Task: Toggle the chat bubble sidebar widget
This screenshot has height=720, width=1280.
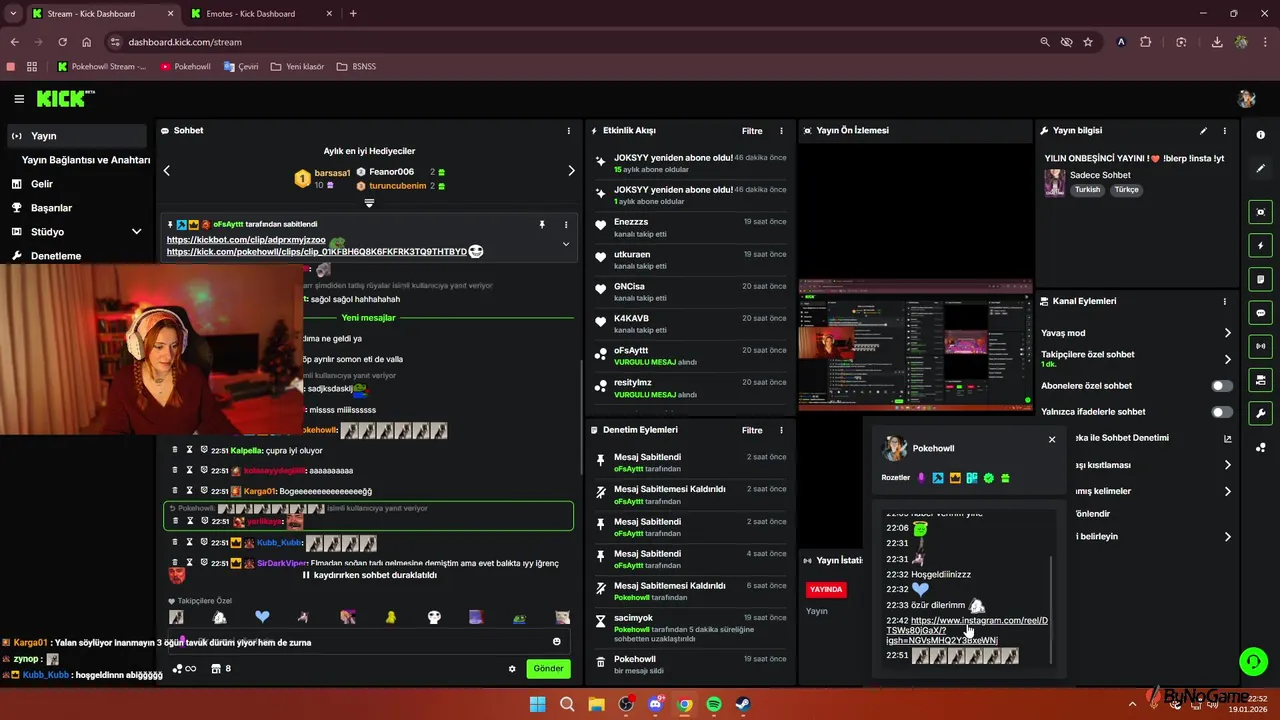Action: click(x=1261, y=313)
